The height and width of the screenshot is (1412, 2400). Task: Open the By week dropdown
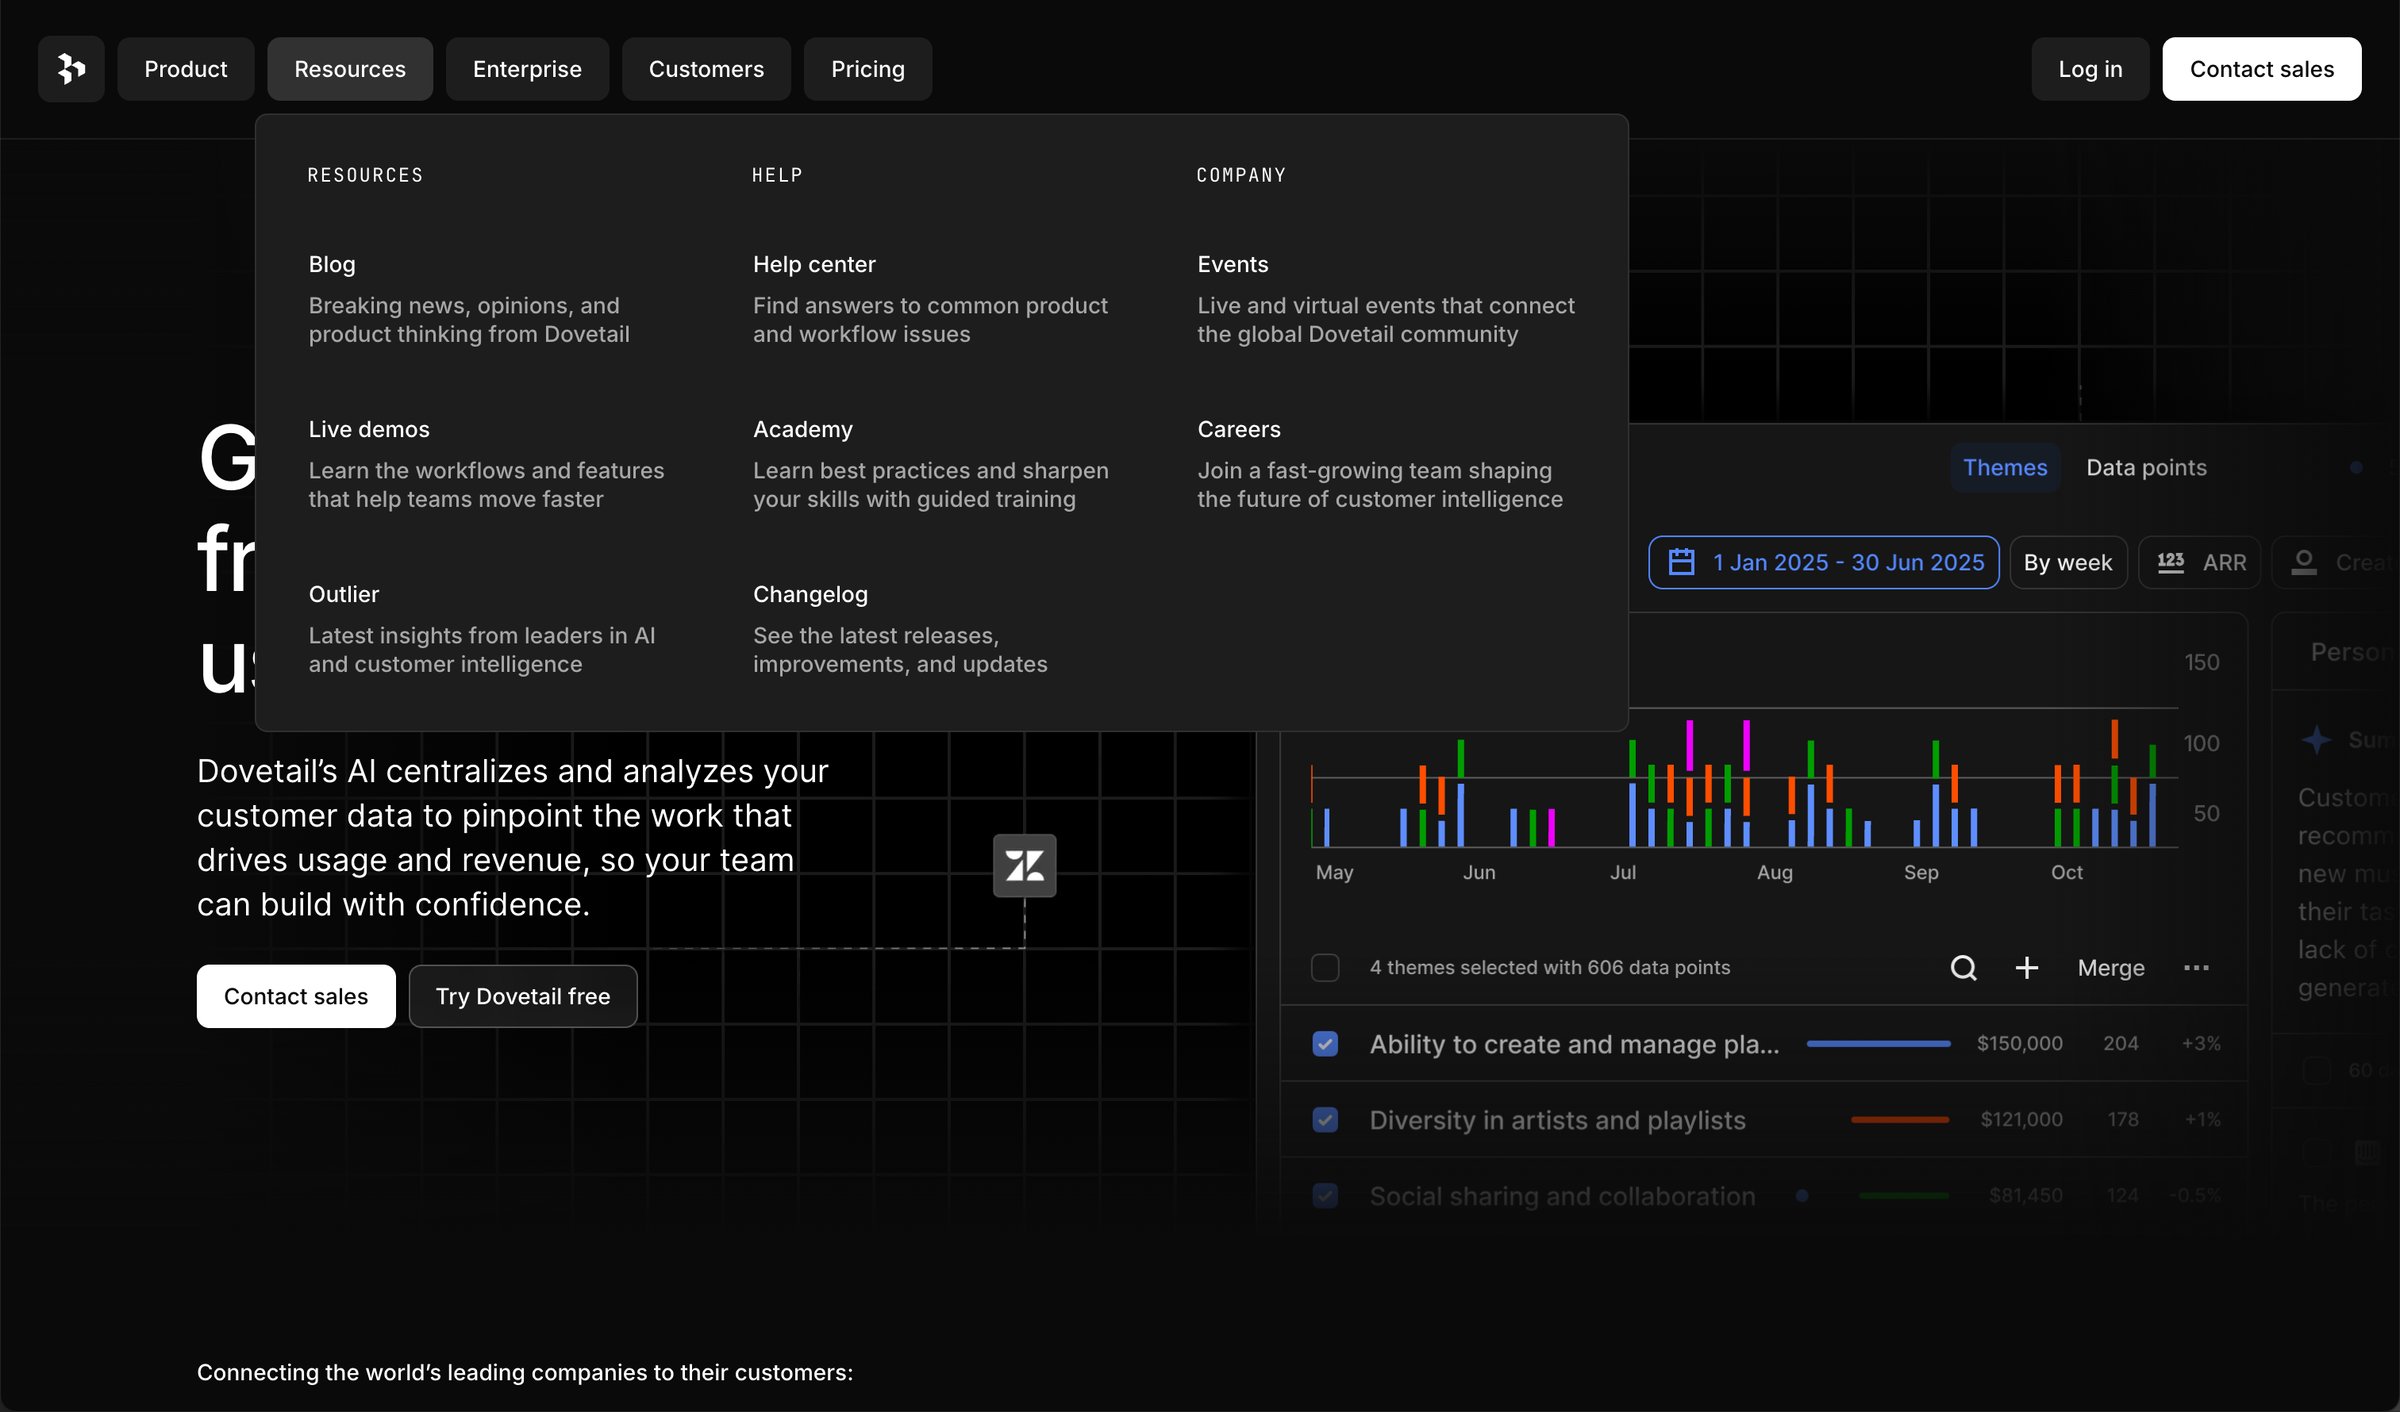2068,562
